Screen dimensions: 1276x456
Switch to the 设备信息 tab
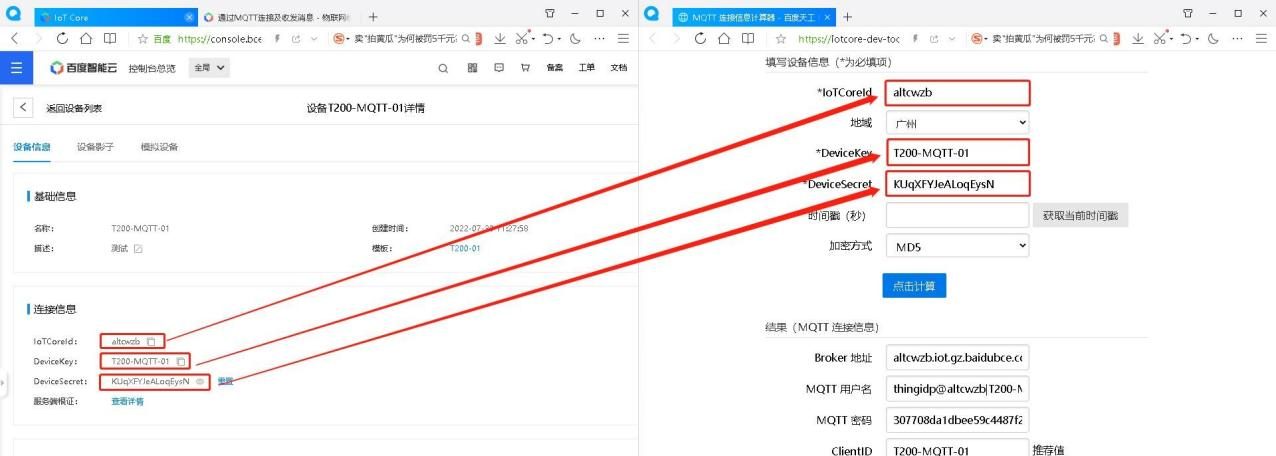click(33, 147)
